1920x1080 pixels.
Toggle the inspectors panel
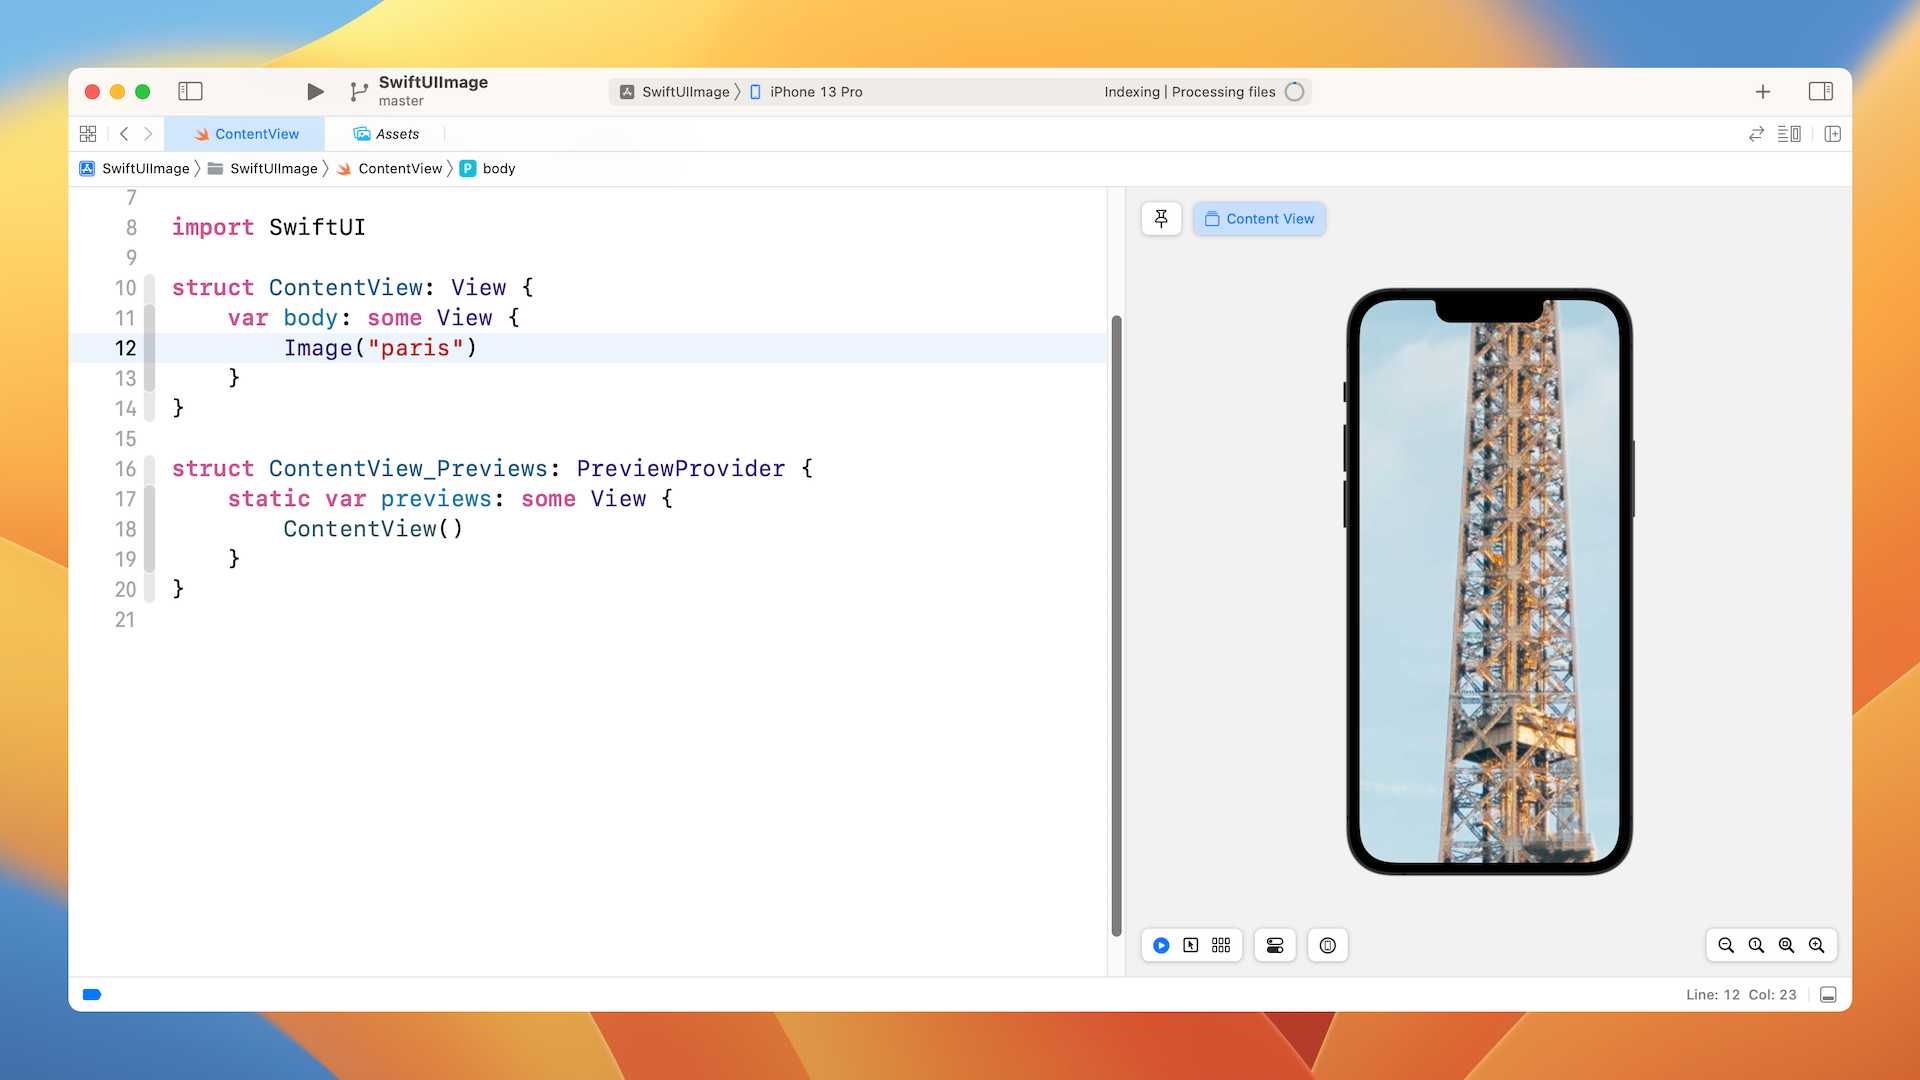point(1820,92)
